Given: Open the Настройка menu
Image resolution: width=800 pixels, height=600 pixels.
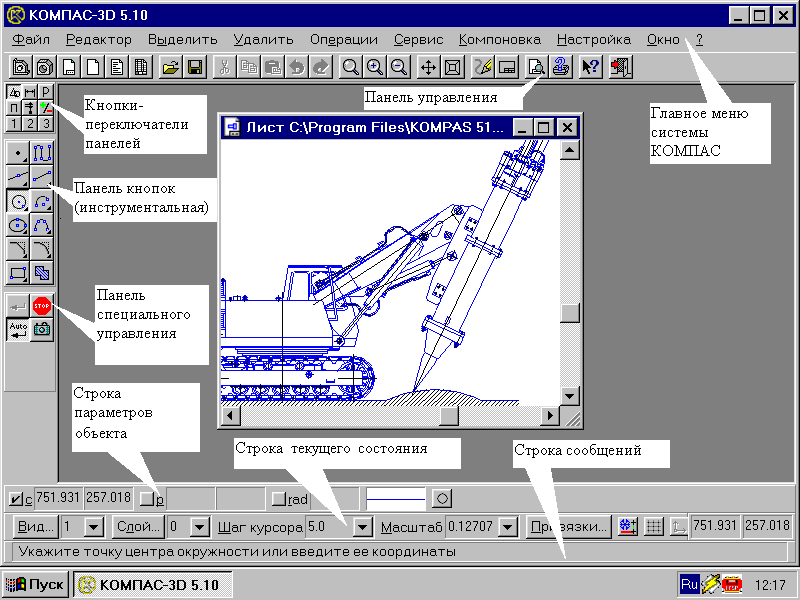Looking at the screenshot, I should click(x=594, y=40).
